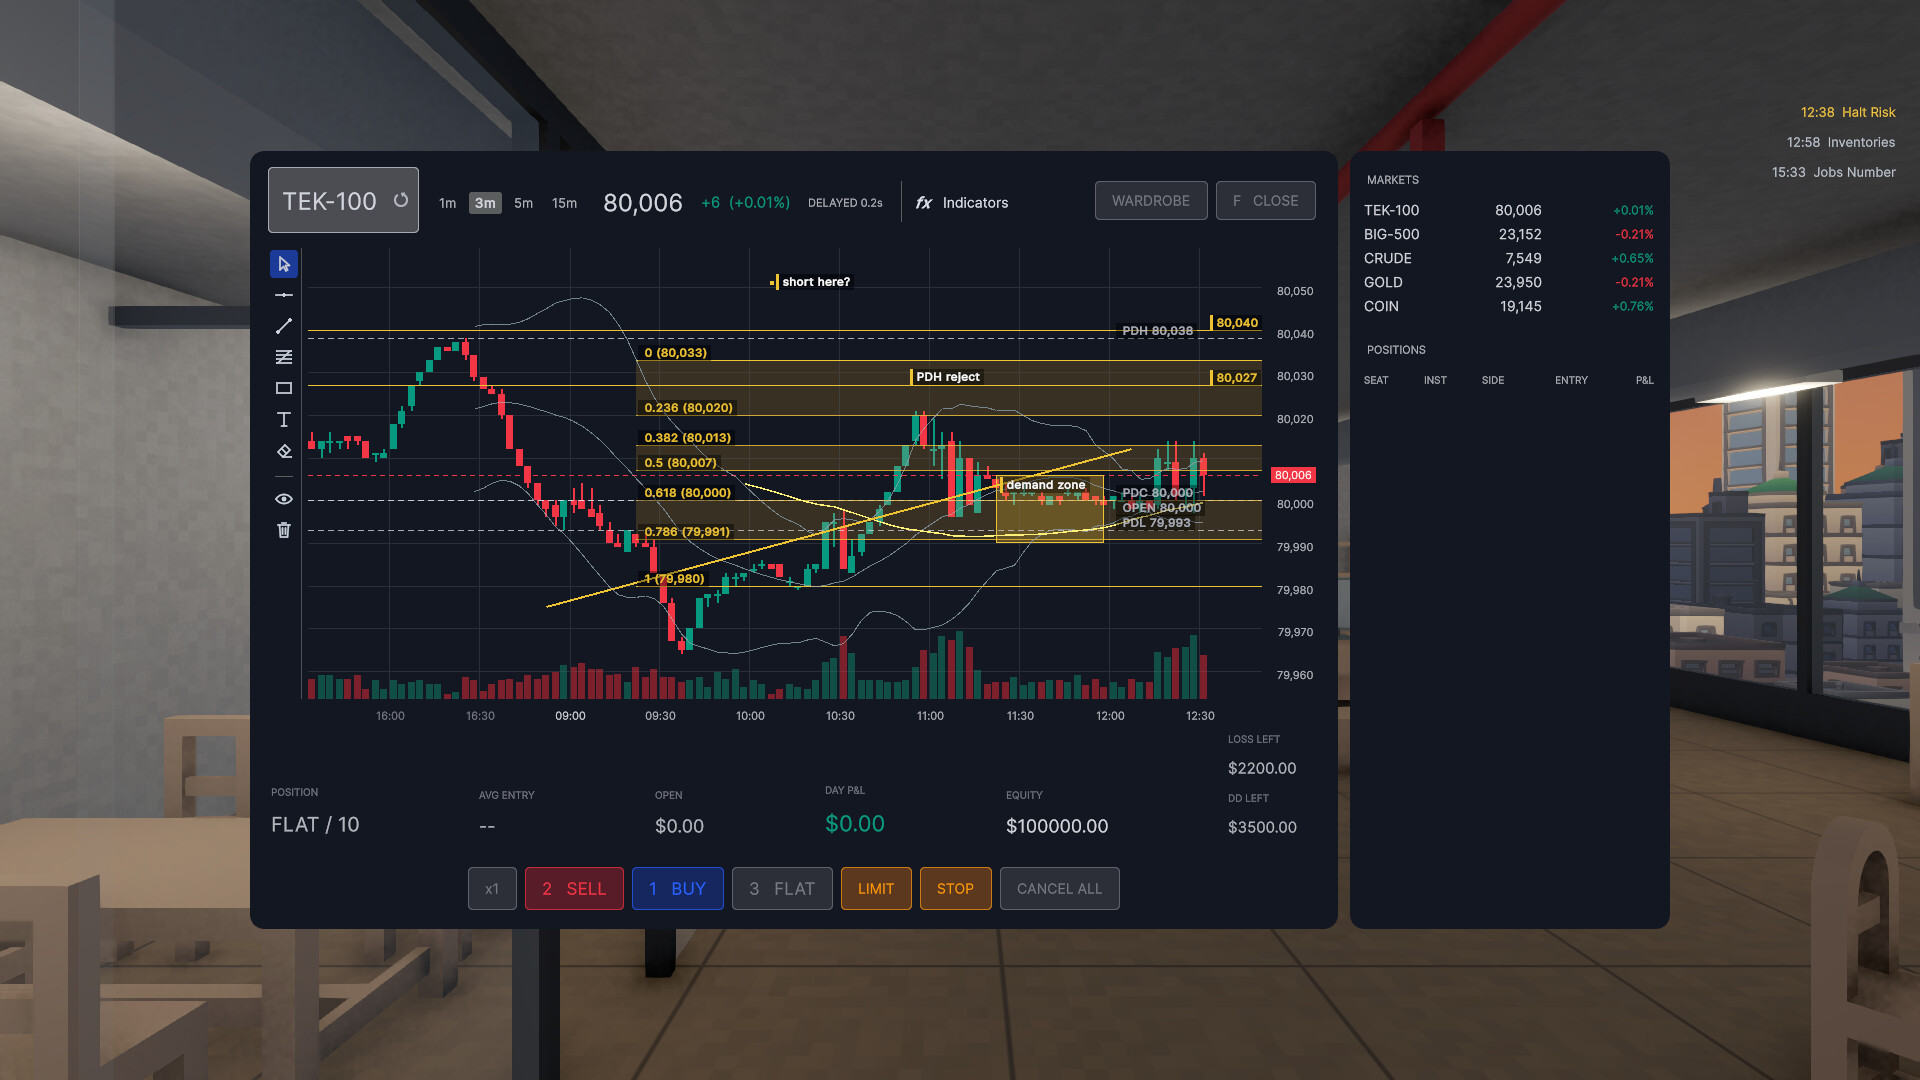The image size is (1920, 1080).
Task: Select the trend line tool
Action: 284,326
